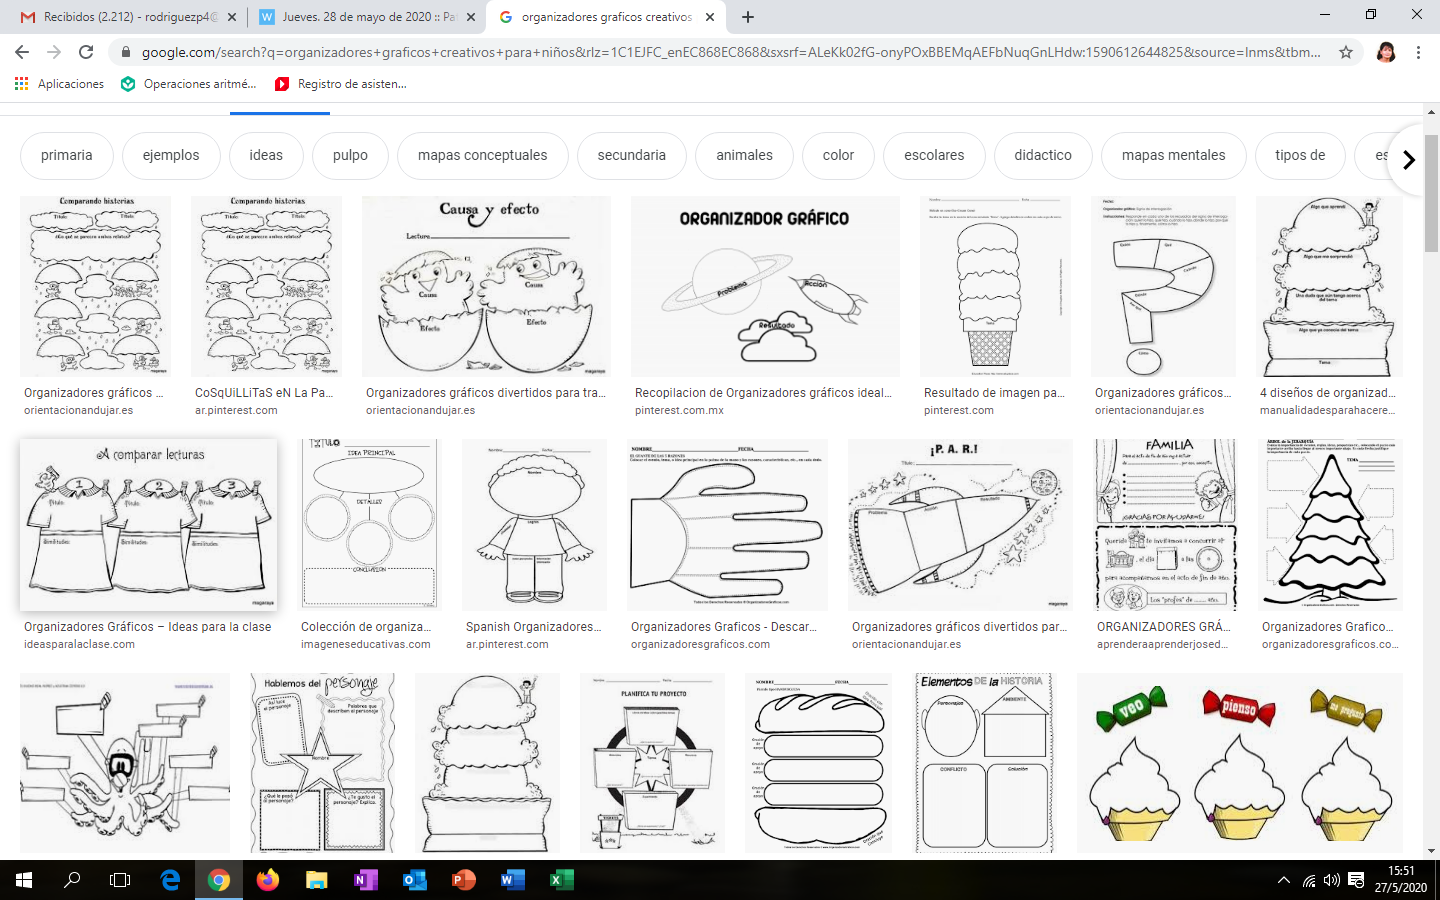Click in the URL address bar
The image size is (1440, 900).
click(730, 52)
